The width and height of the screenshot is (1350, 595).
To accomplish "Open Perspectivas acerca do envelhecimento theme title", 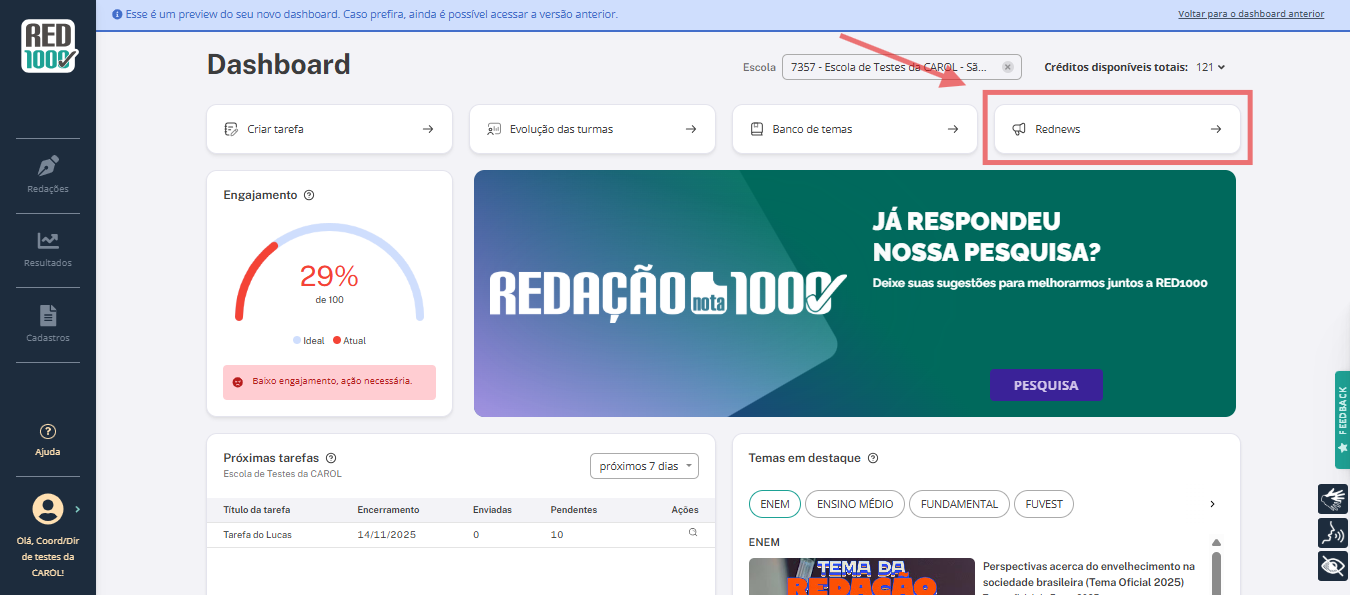I will point(1089,574).
